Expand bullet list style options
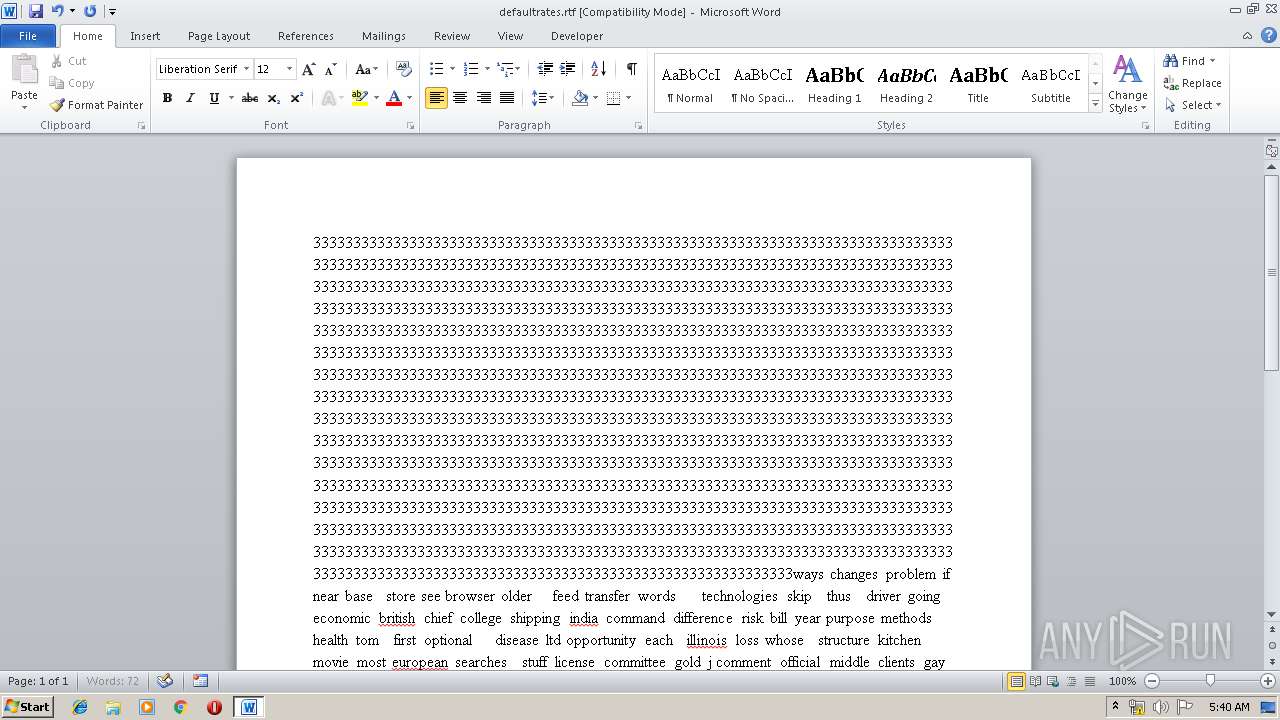 [x=452, y=69]
